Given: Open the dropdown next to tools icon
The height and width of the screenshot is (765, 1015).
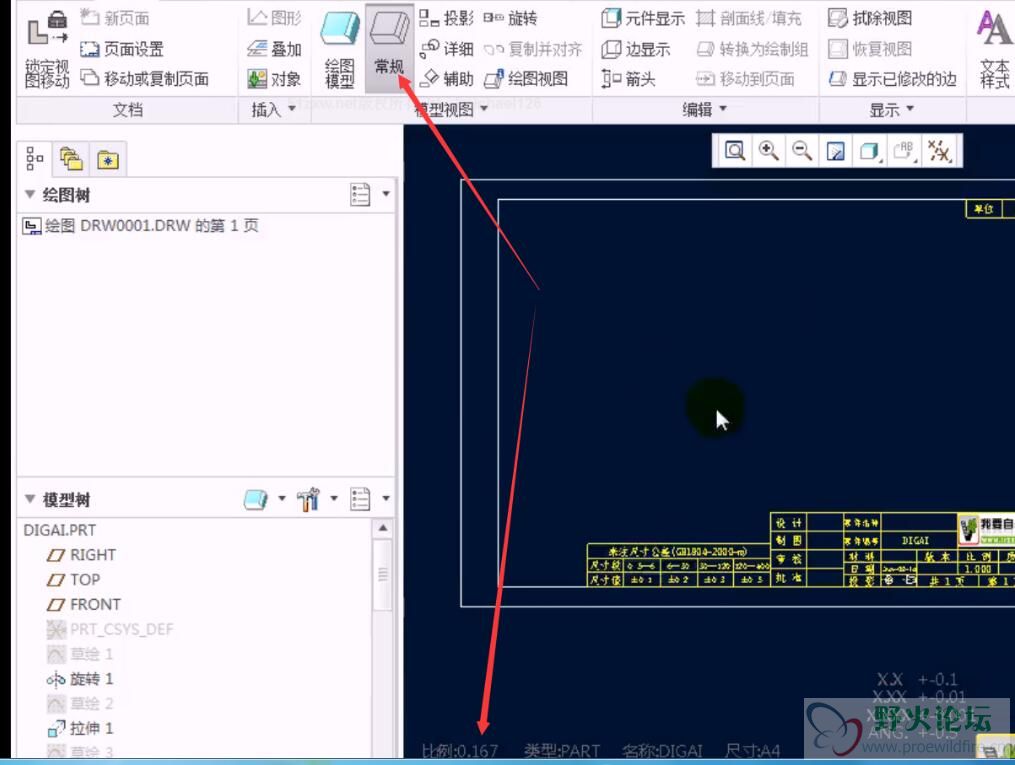Looking at the screenshot, I should click(334, 498).
